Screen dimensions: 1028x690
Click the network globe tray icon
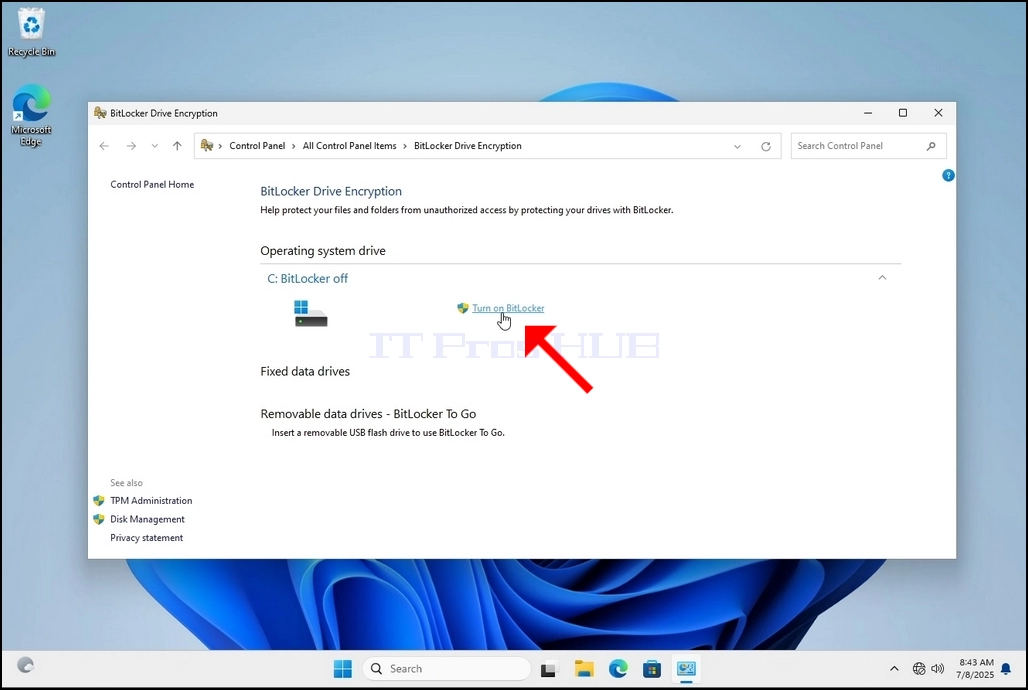919,669
